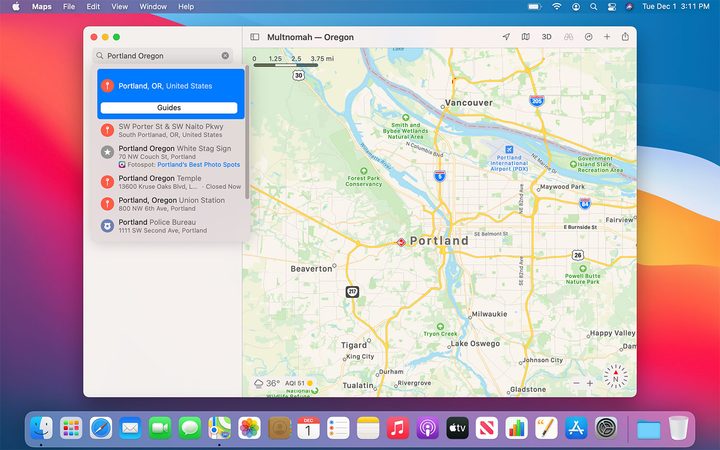
Task: Click the current location arrow icon
Action: click(506, 37)
